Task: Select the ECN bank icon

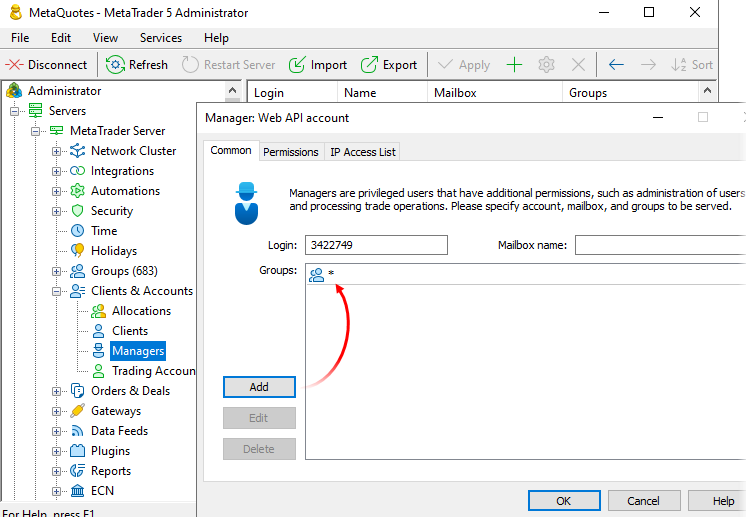Action: (x=78, y=490)
